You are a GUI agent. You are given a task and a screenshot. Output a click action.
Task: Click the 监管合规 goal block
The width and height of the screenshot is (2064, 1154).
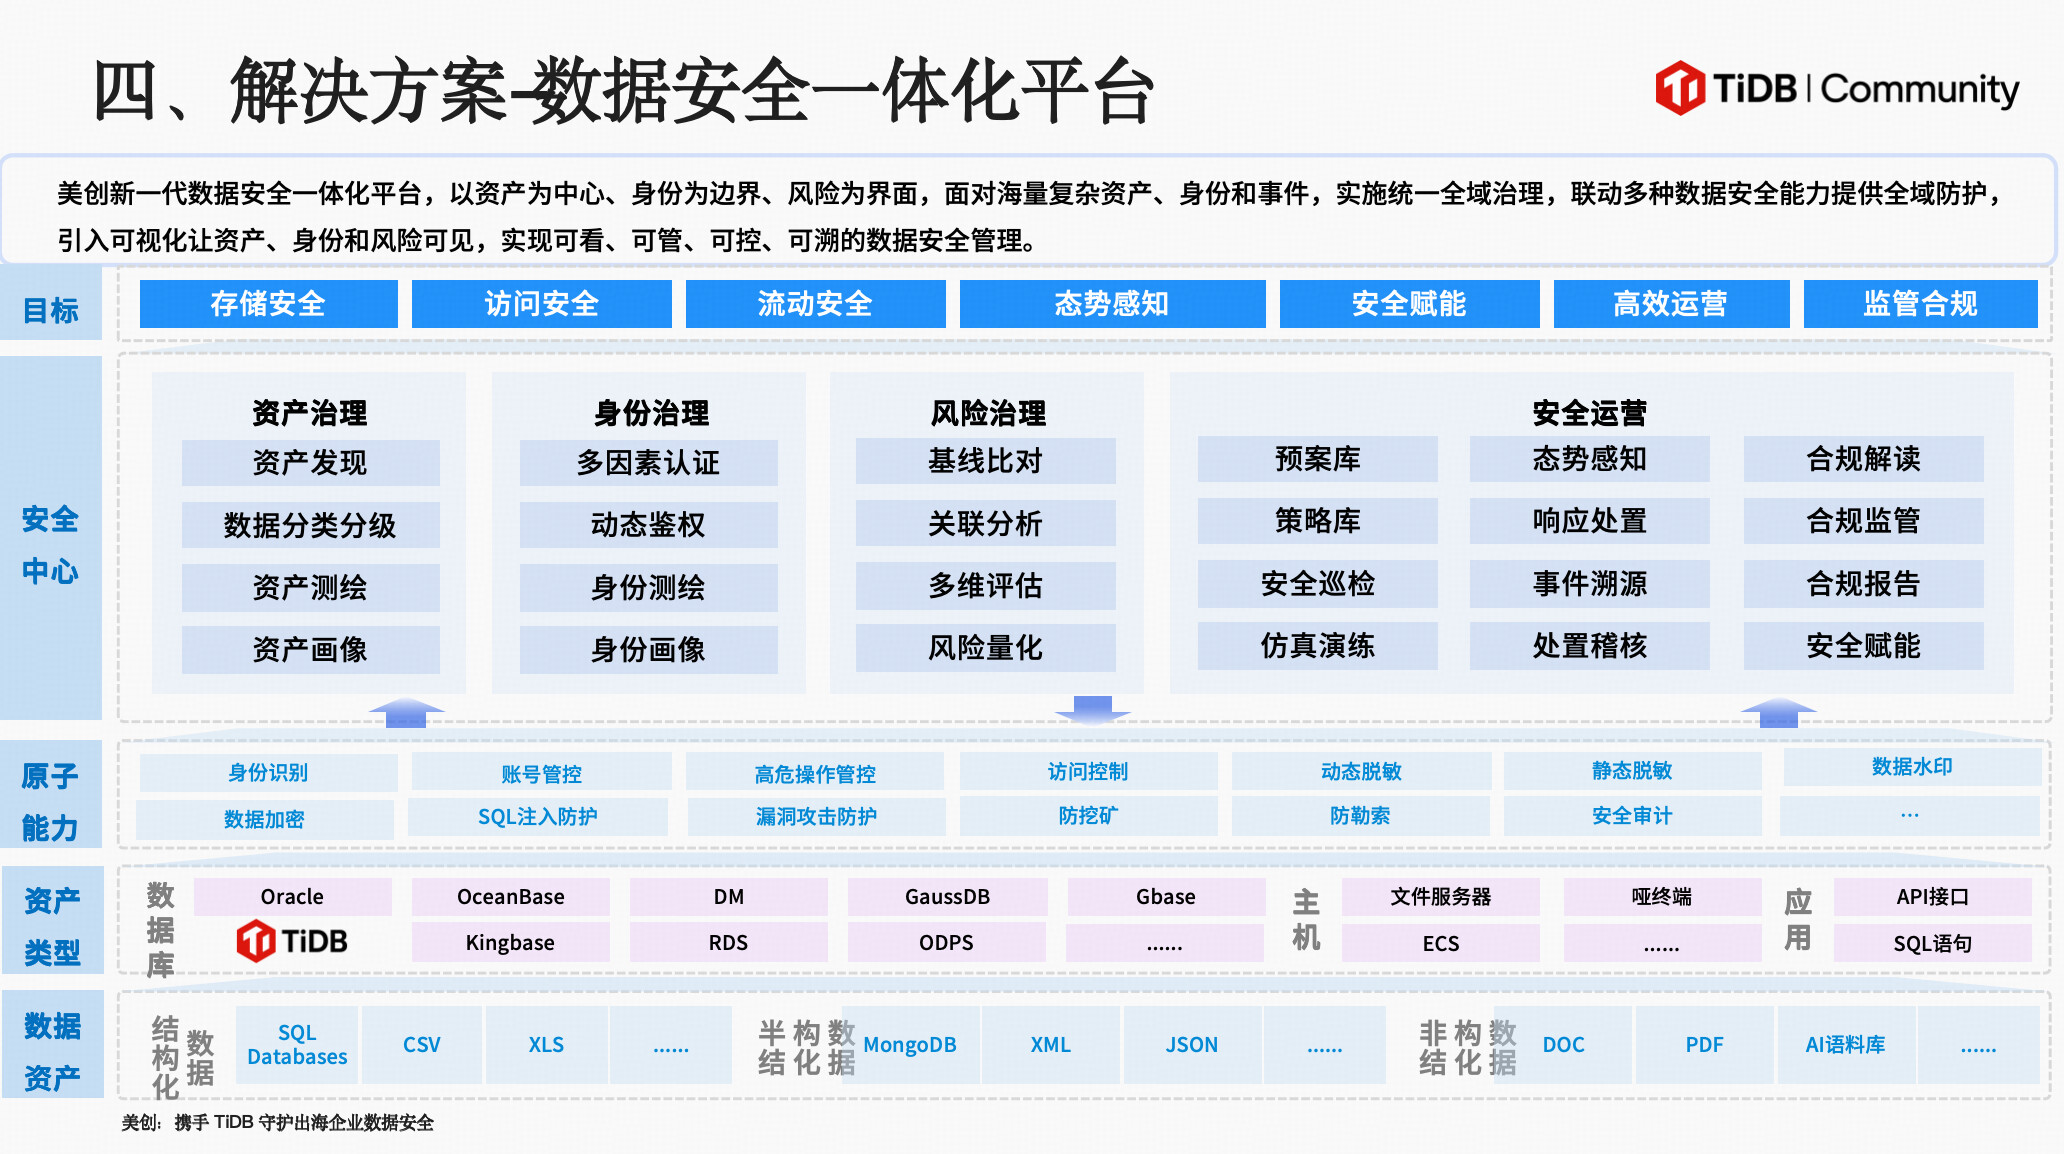(1919, 304)
